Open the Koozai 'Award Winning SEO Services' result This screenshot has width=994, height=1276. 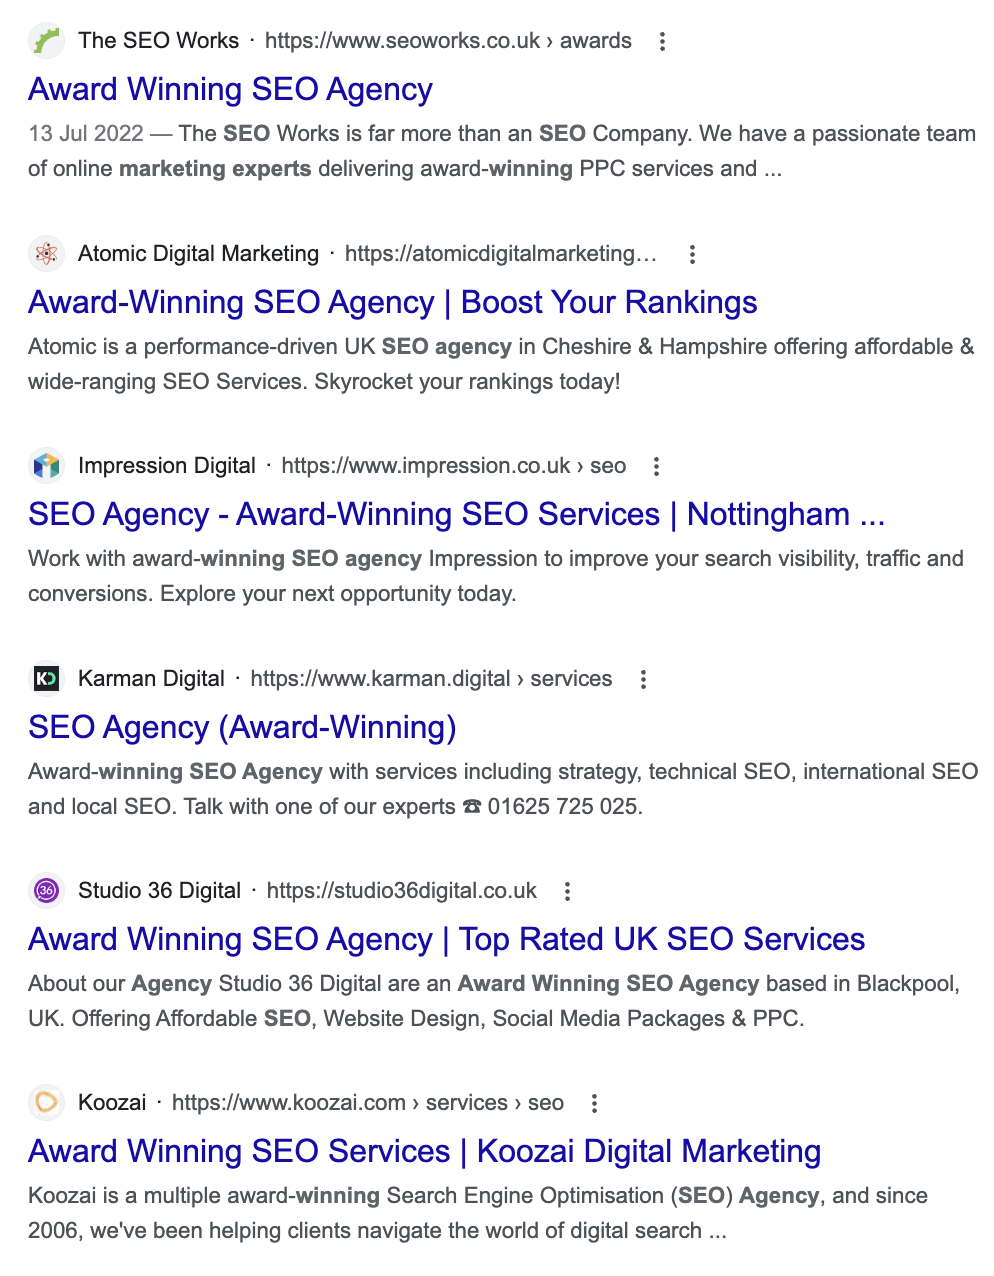click(x=424, y=1151)
